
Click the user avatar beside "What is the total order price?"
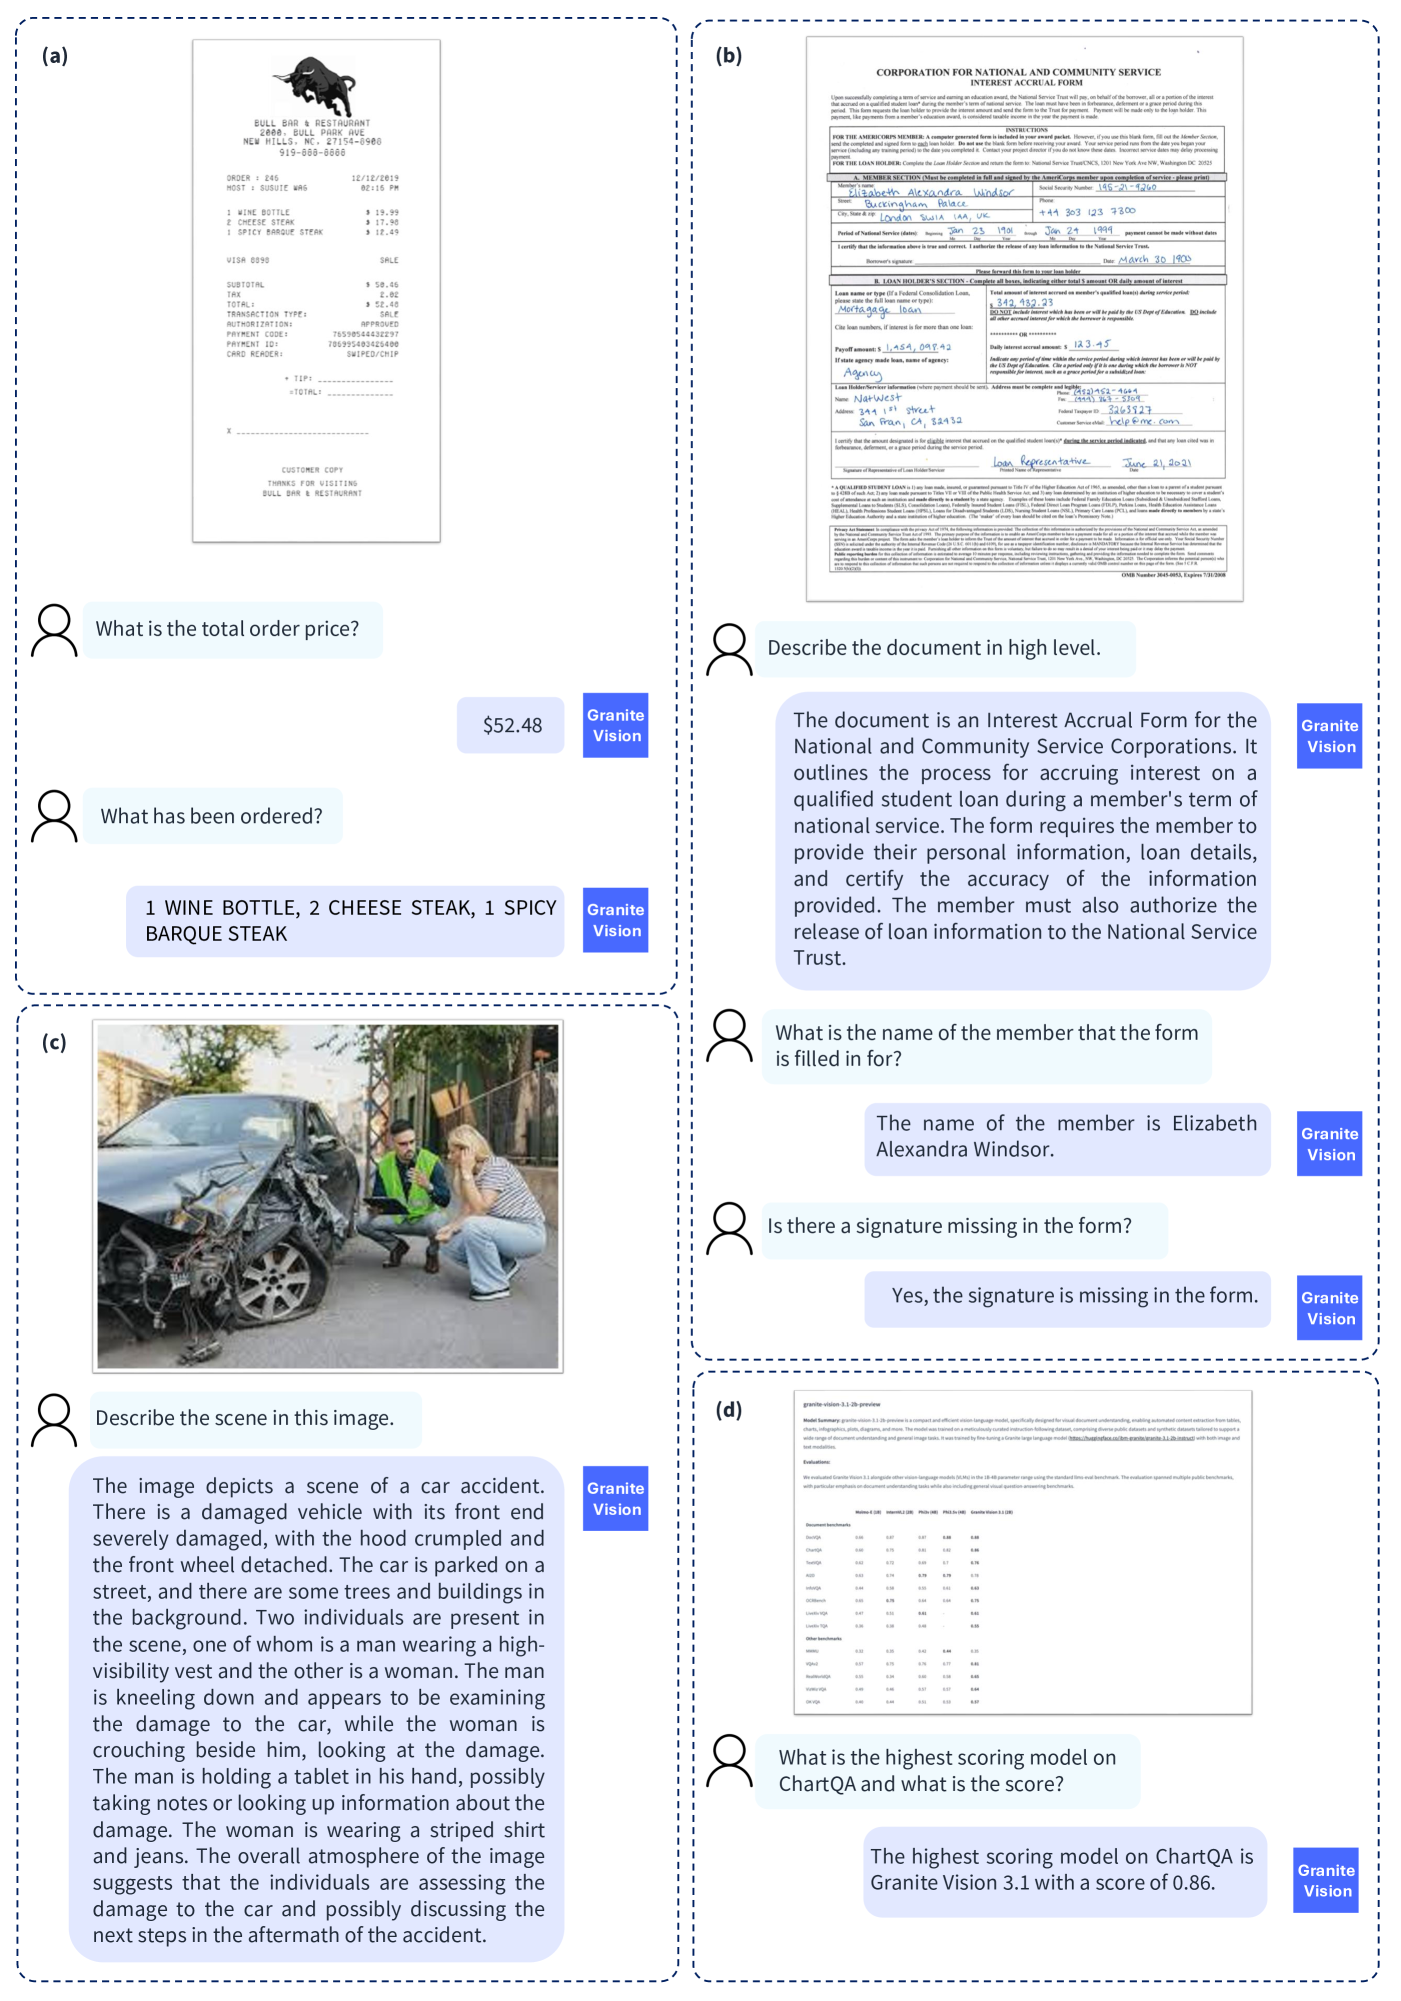(54, 630)
